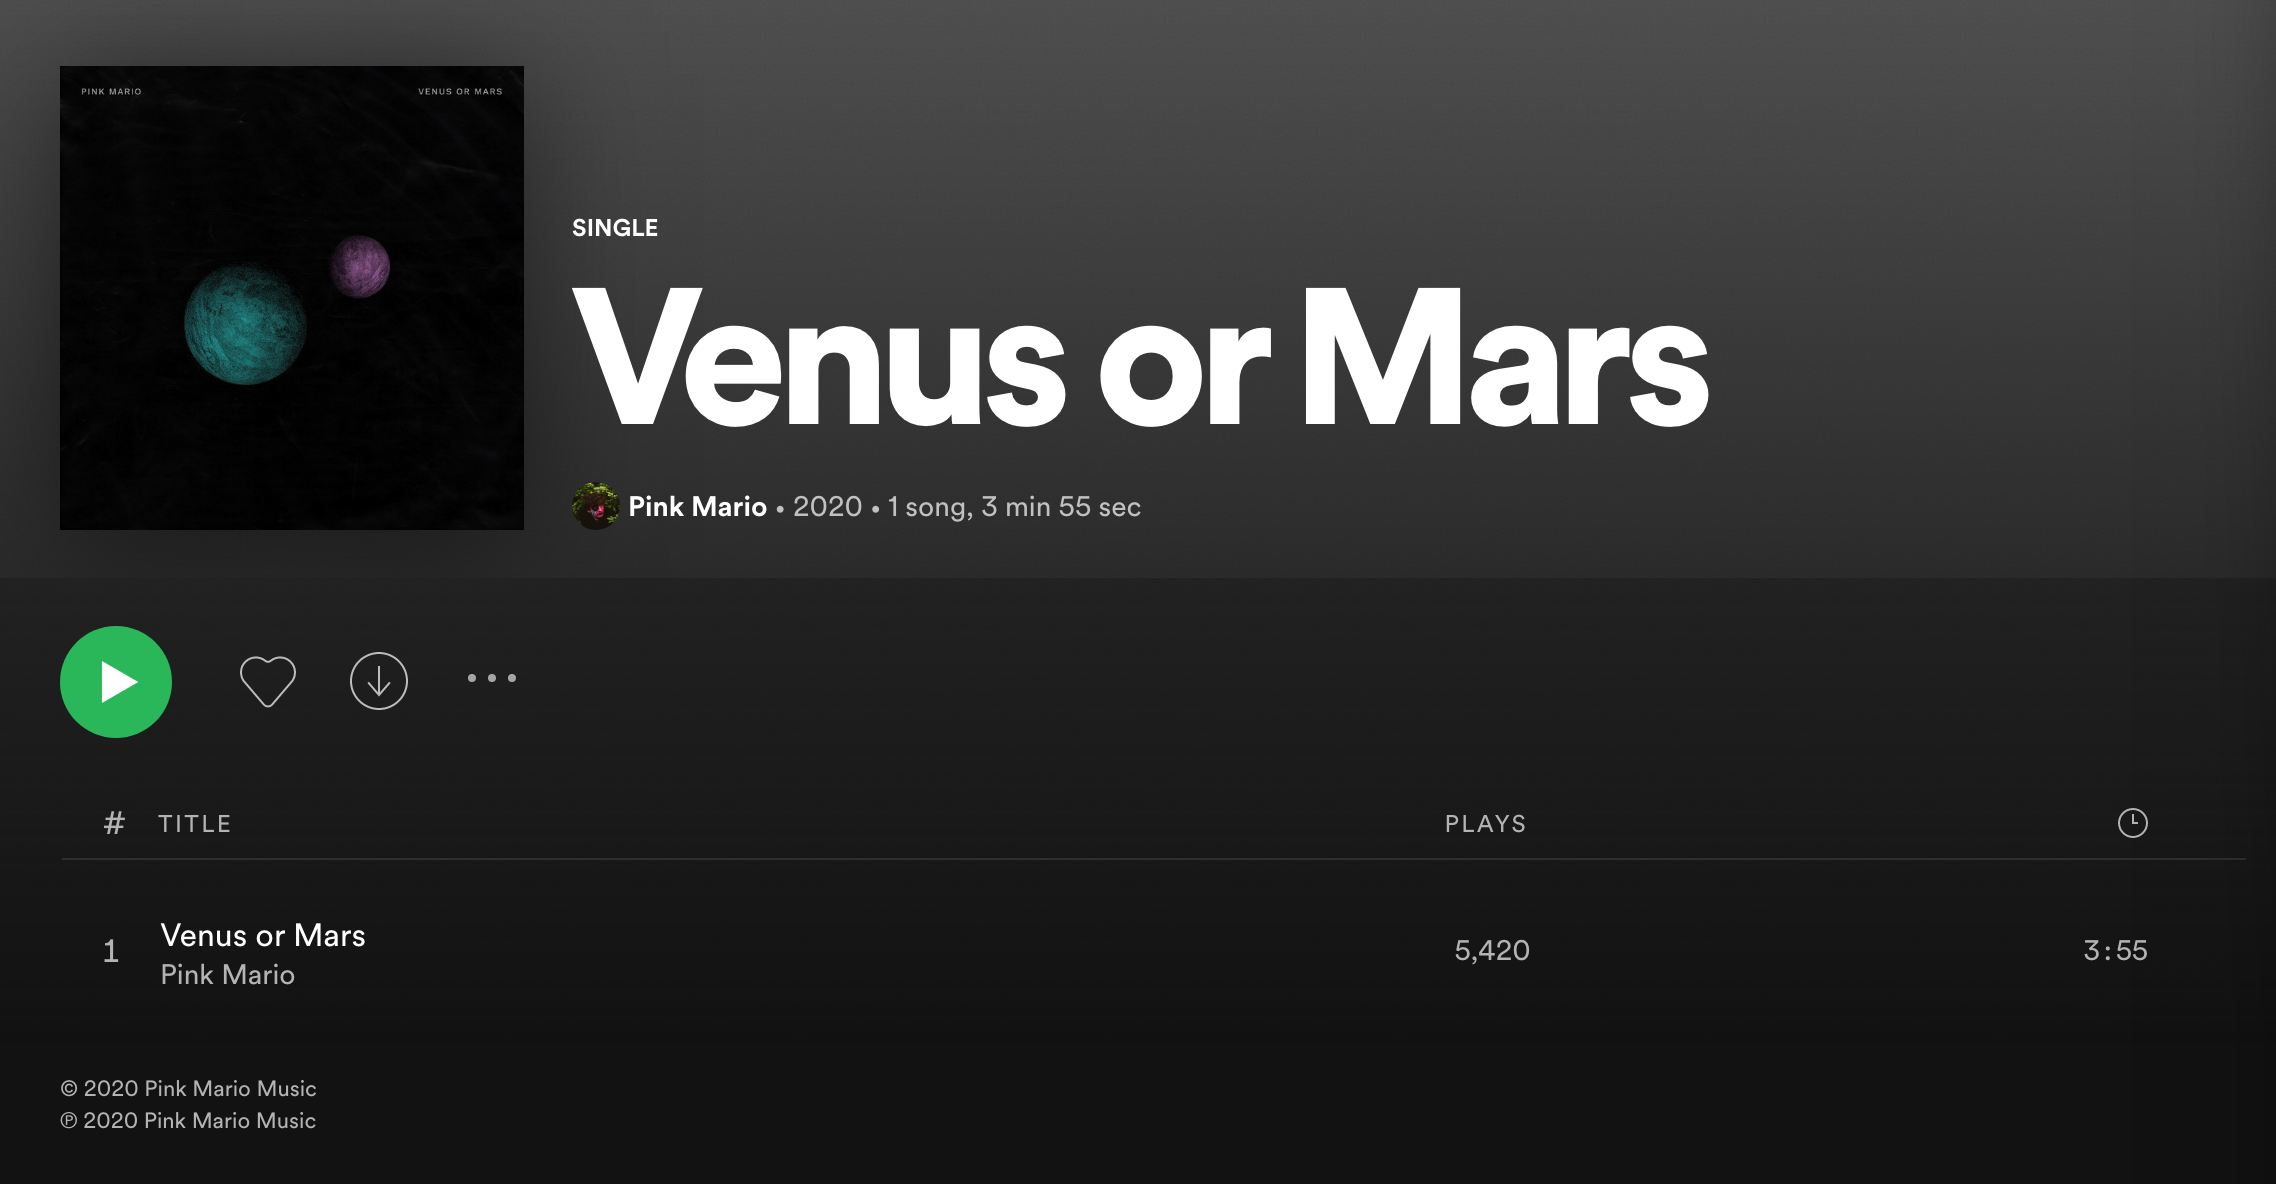Play the Venus or Mars single

tap(116, 682)
